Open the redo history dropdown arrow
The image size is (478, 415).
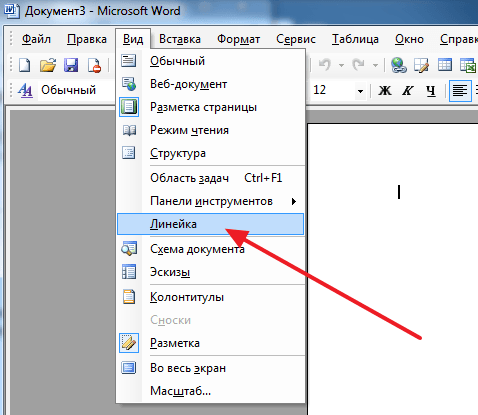[375, 65]
